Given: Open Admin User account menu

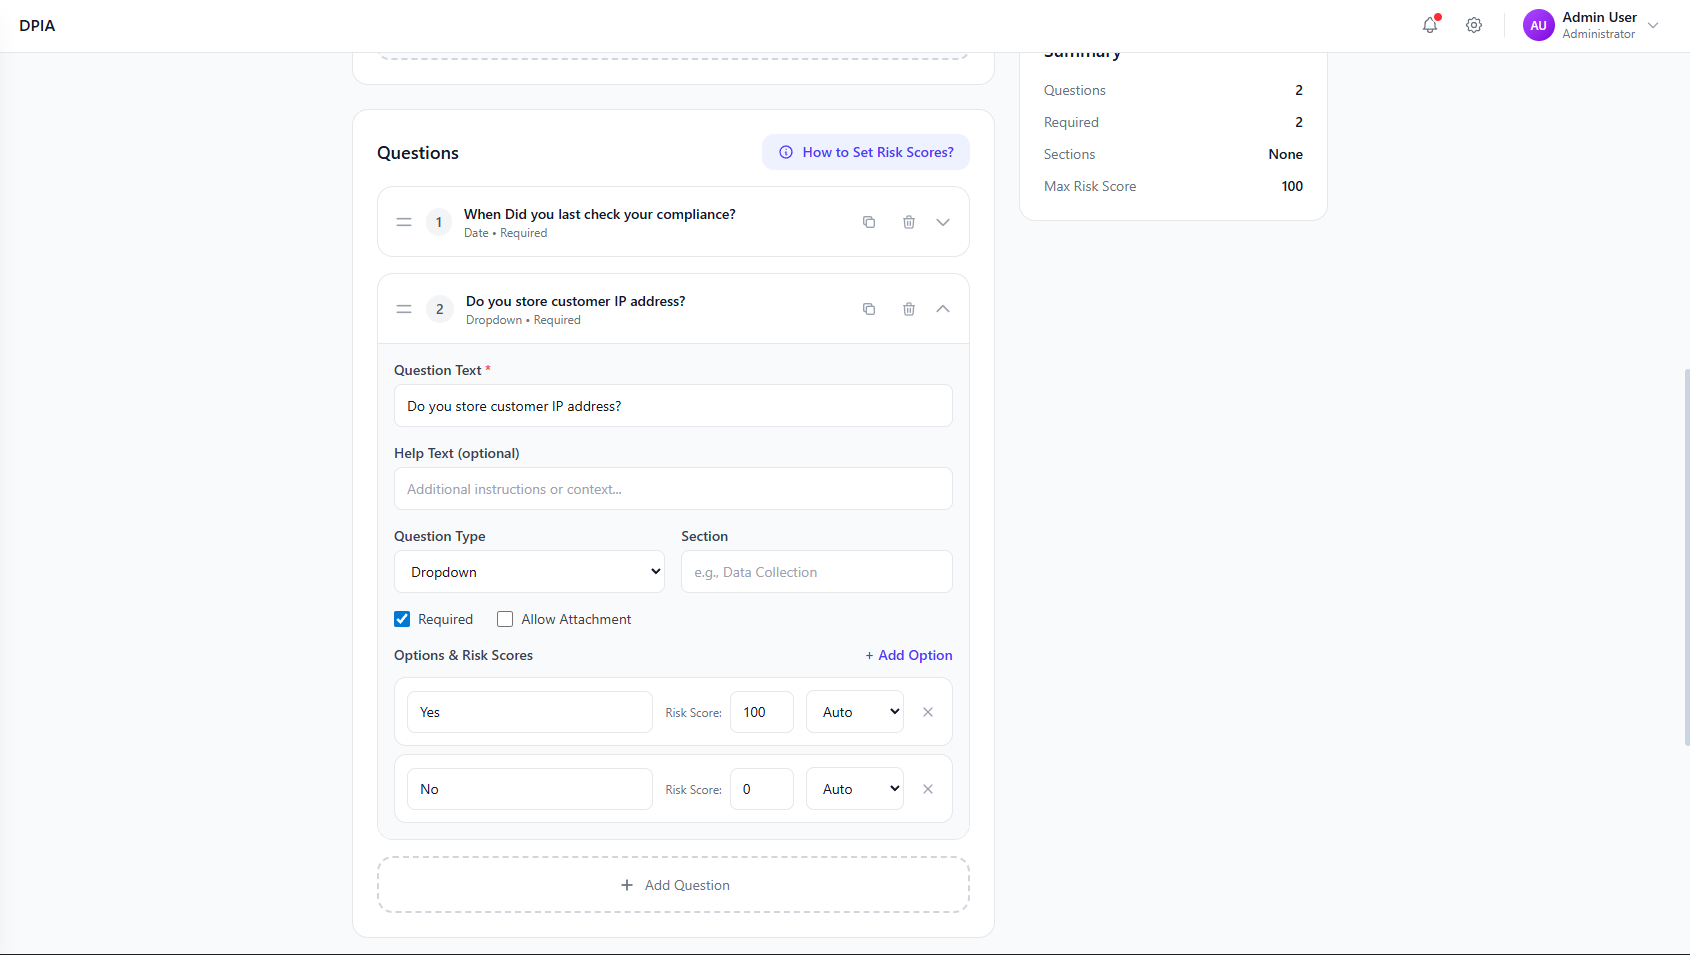Looking at the screenshot, I should point(1591,25).
